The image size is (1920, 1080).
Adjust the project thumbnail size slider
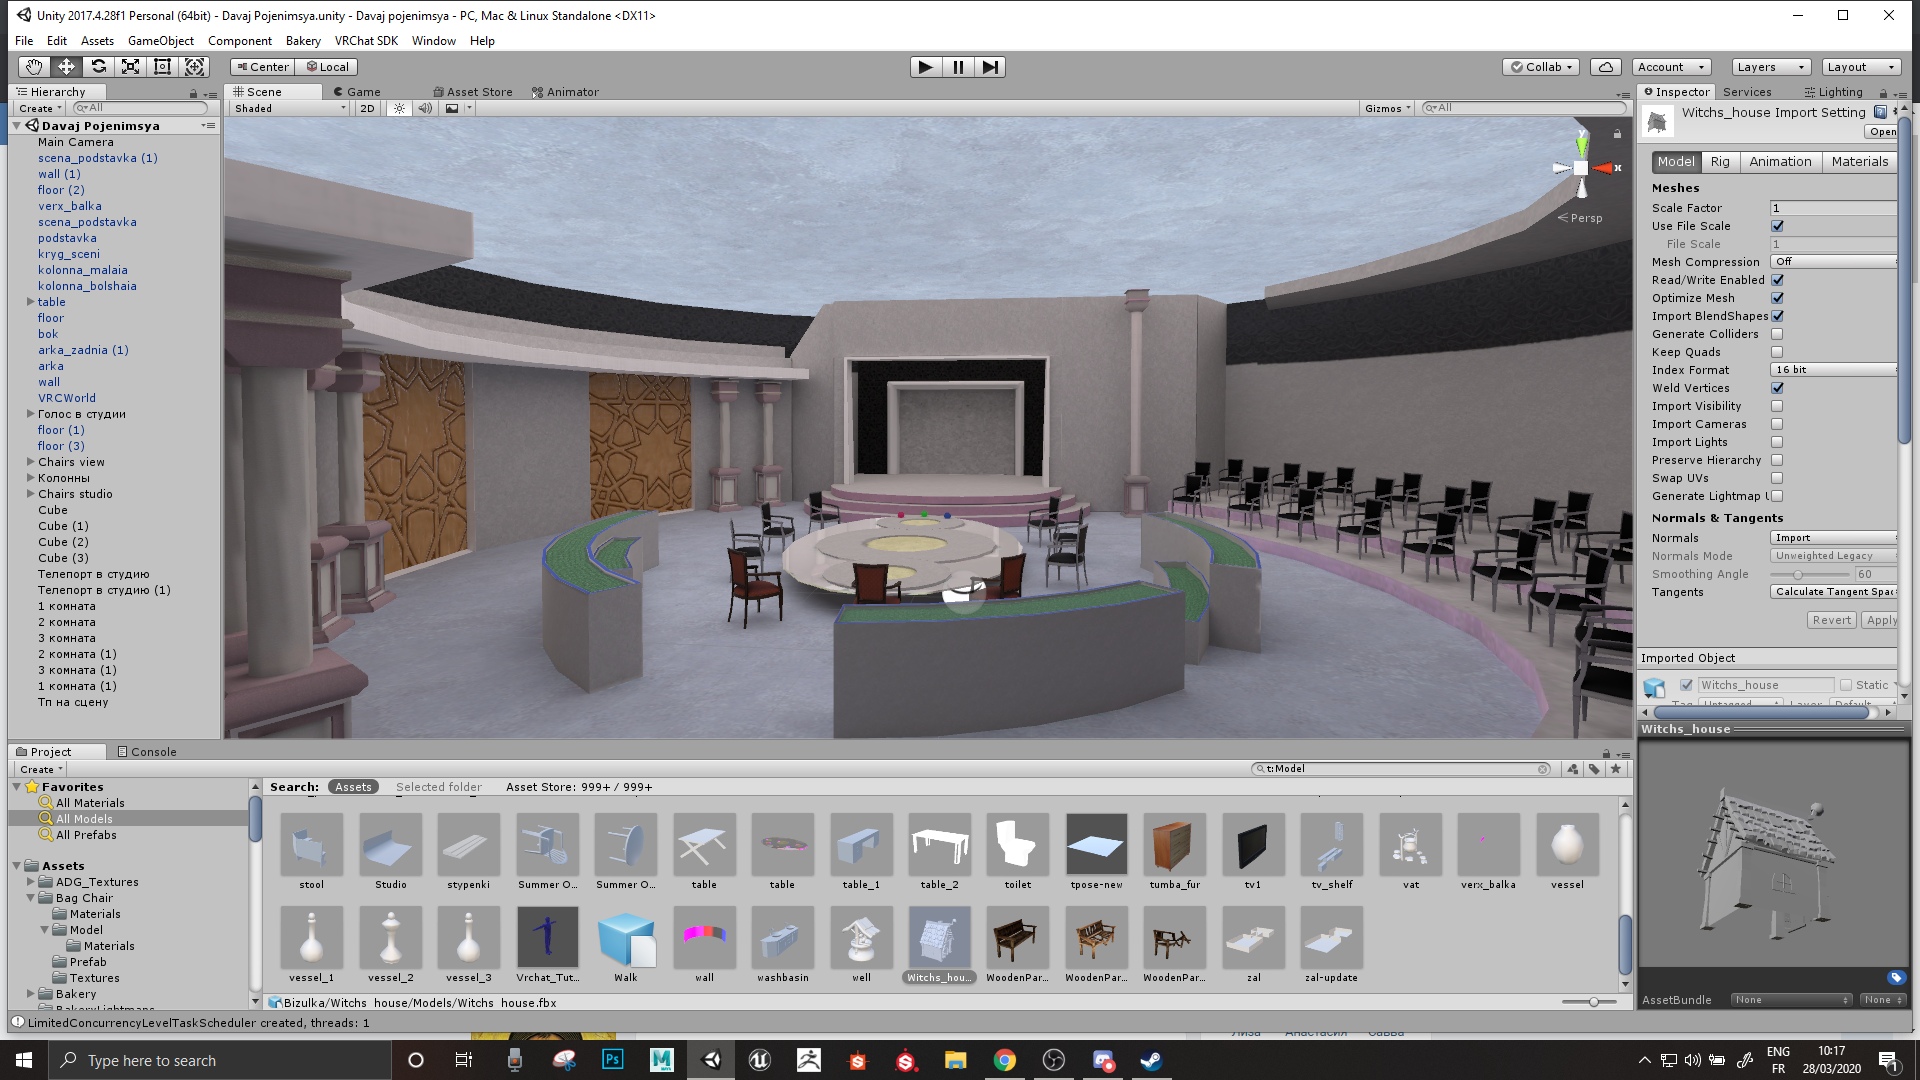(1593, 1002)
